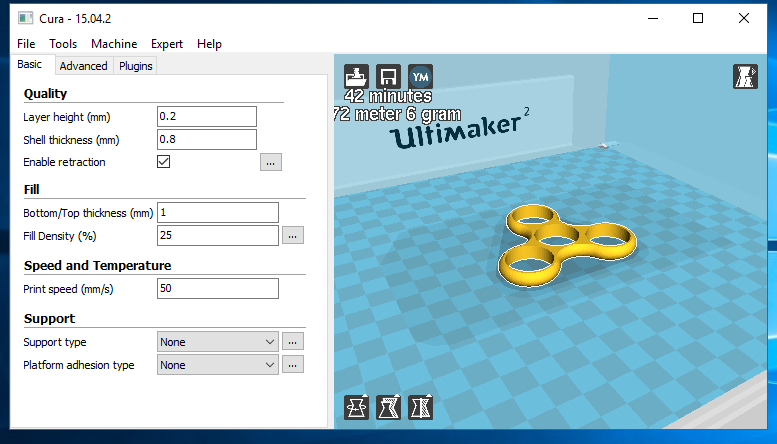This screenshot has height=444, width=777.
Task: Click the Shell thickness input field
Action: click(x=207, y=139)
